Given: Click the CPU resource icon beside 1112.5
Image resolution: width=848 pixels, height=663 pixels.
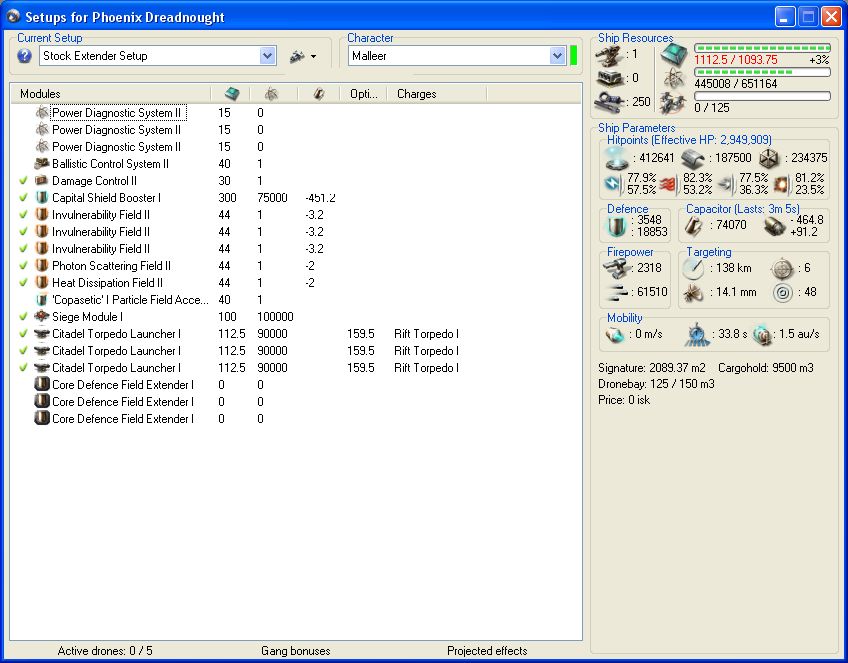Looking at the screenshot, I should (674, 55).
